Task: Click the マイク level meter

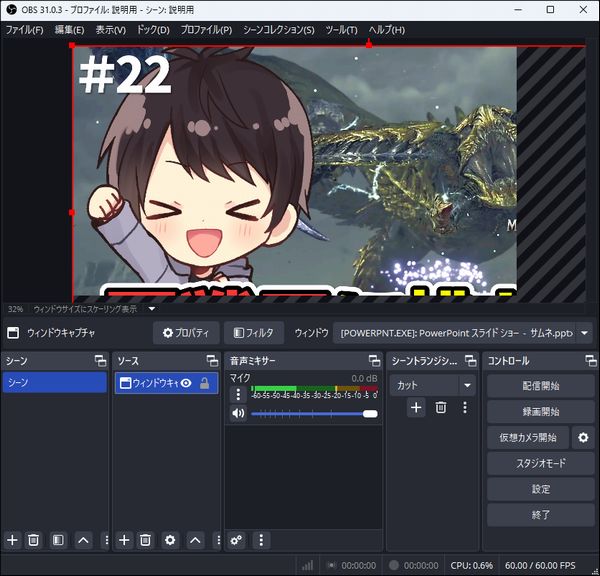Action: (x=315, y=388)
